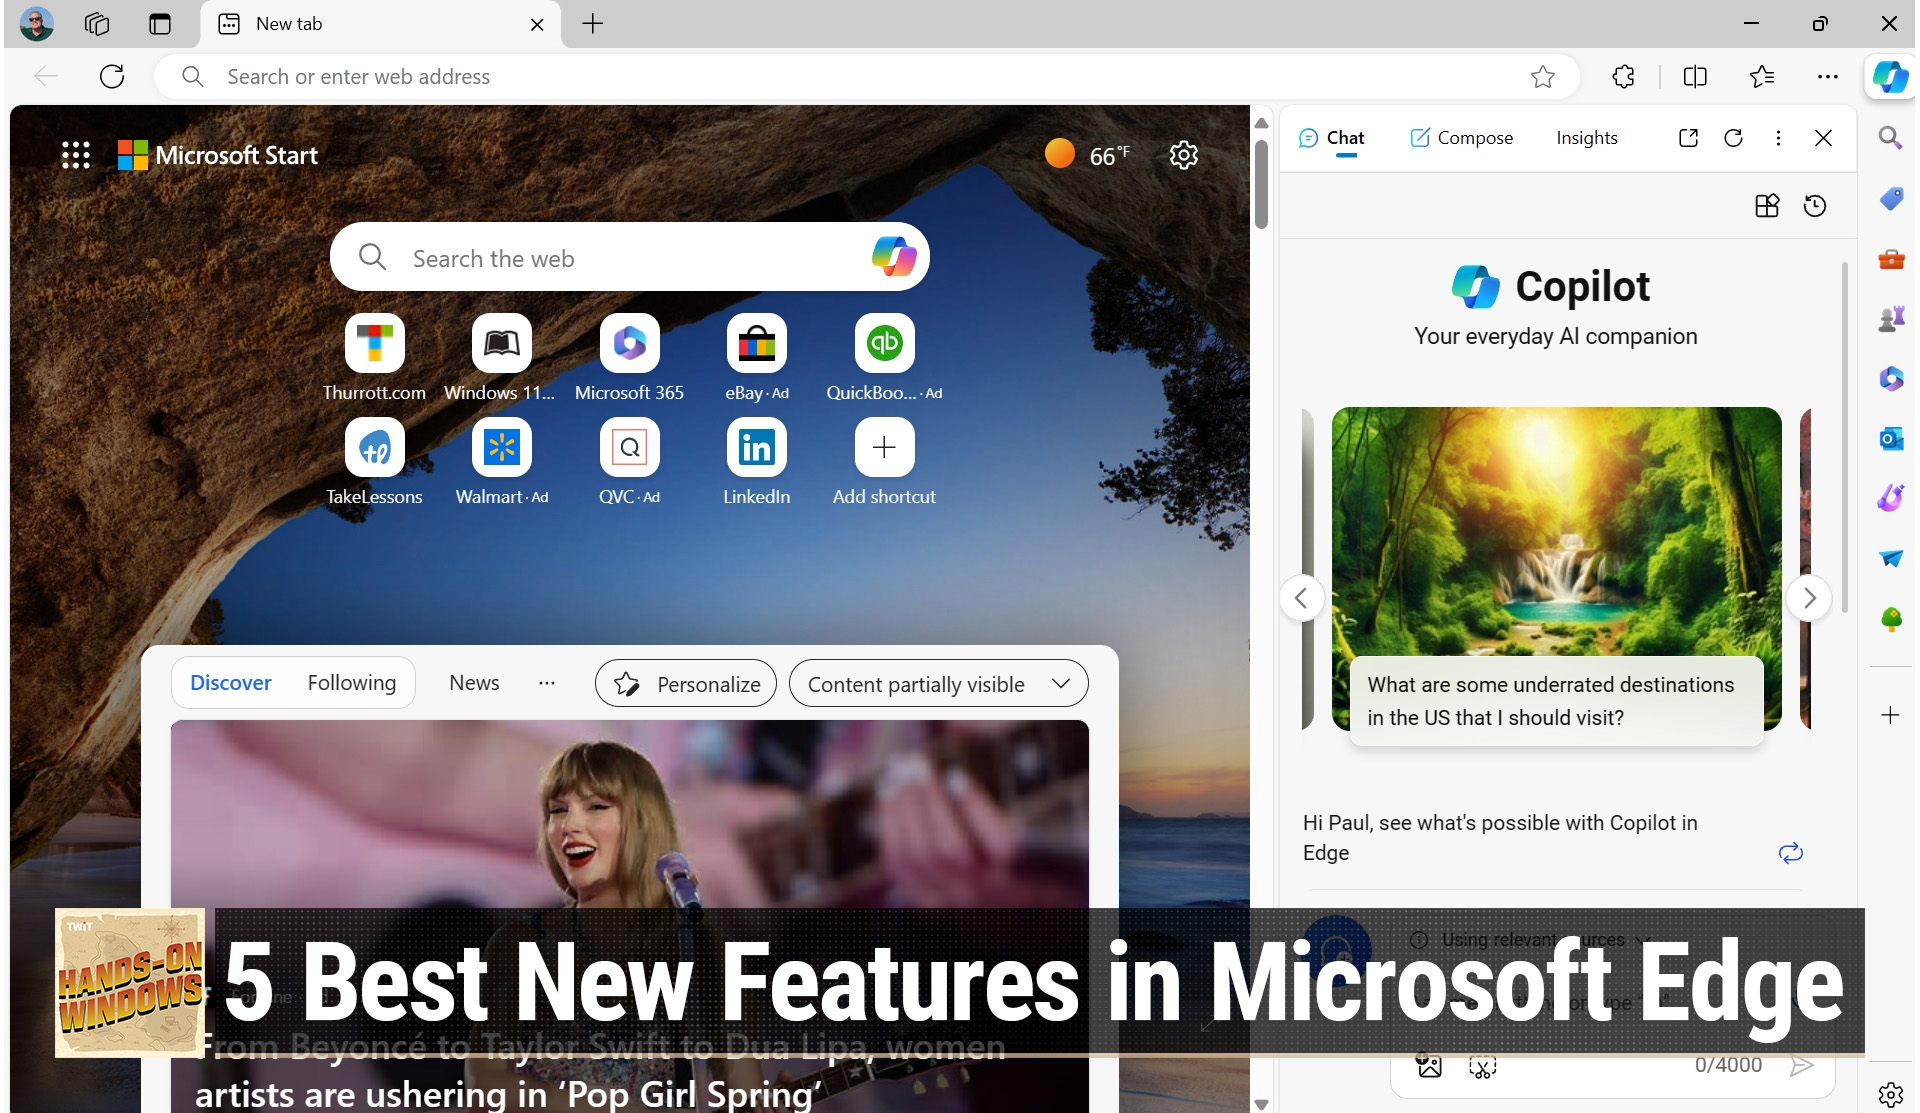Open Copilot sidebar icon in toolbar

pos(1889,77)
